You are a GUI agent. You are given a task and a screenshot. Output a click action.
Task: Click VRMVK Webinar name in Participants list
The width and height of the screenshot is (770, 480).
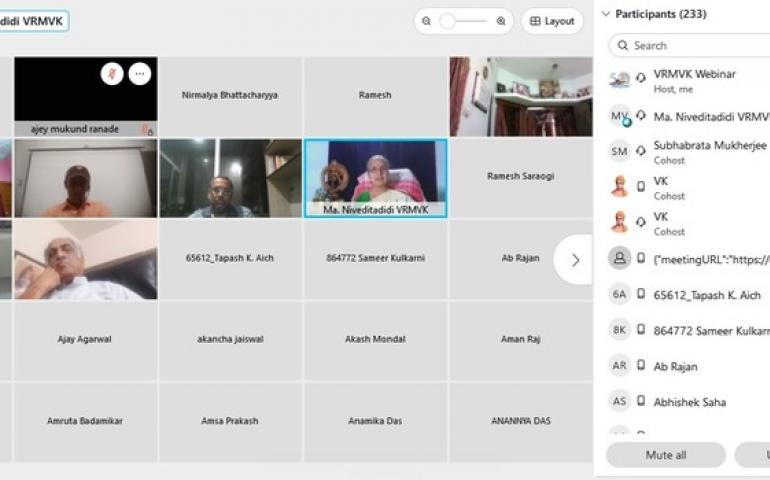tap(694, 74)
